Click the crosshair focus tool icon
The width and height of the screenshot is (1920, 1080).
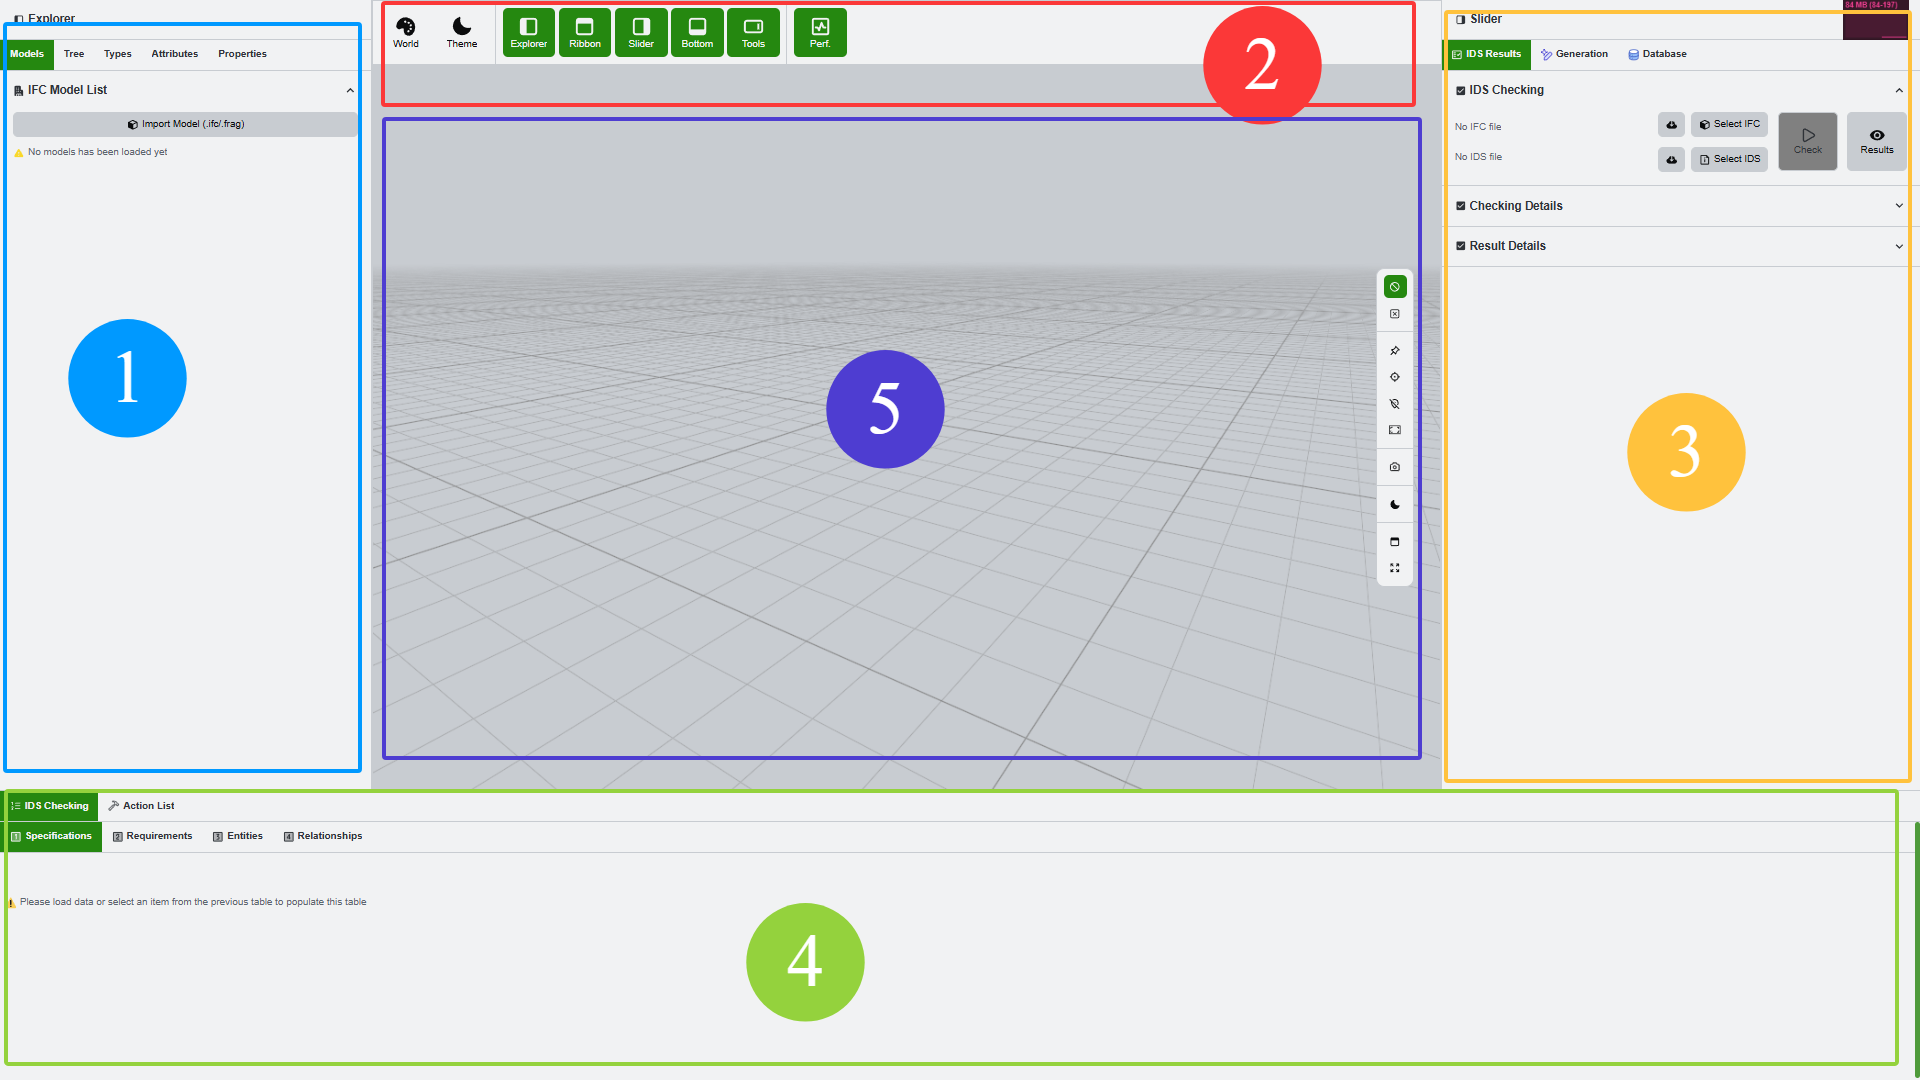1395,378
